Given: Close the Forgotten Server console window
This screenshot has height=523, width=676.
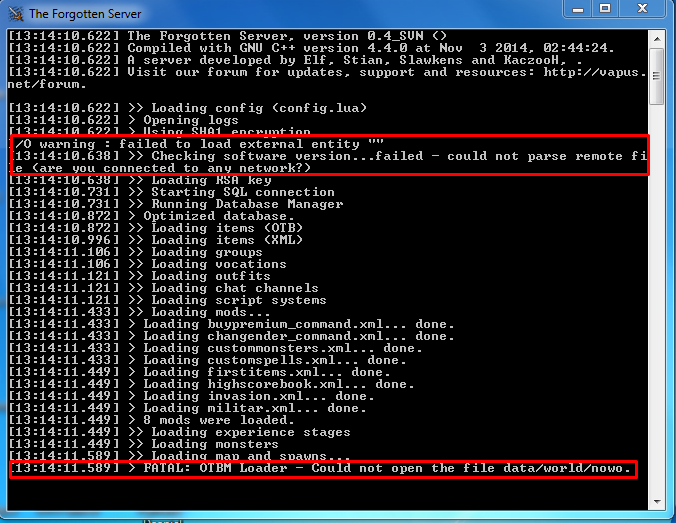Looking at the screenshot, I should 642,9.
